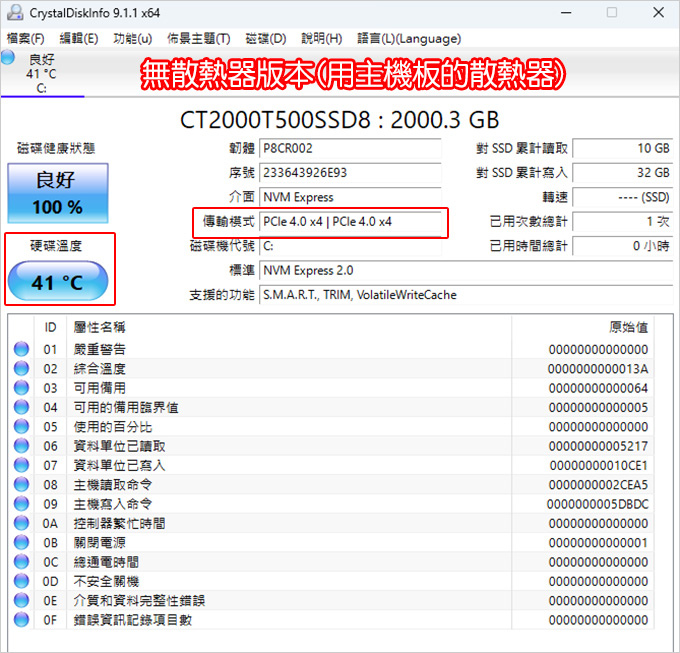Click the supported features field with S.M.A.R.T., TRIM

pos(466,295)
